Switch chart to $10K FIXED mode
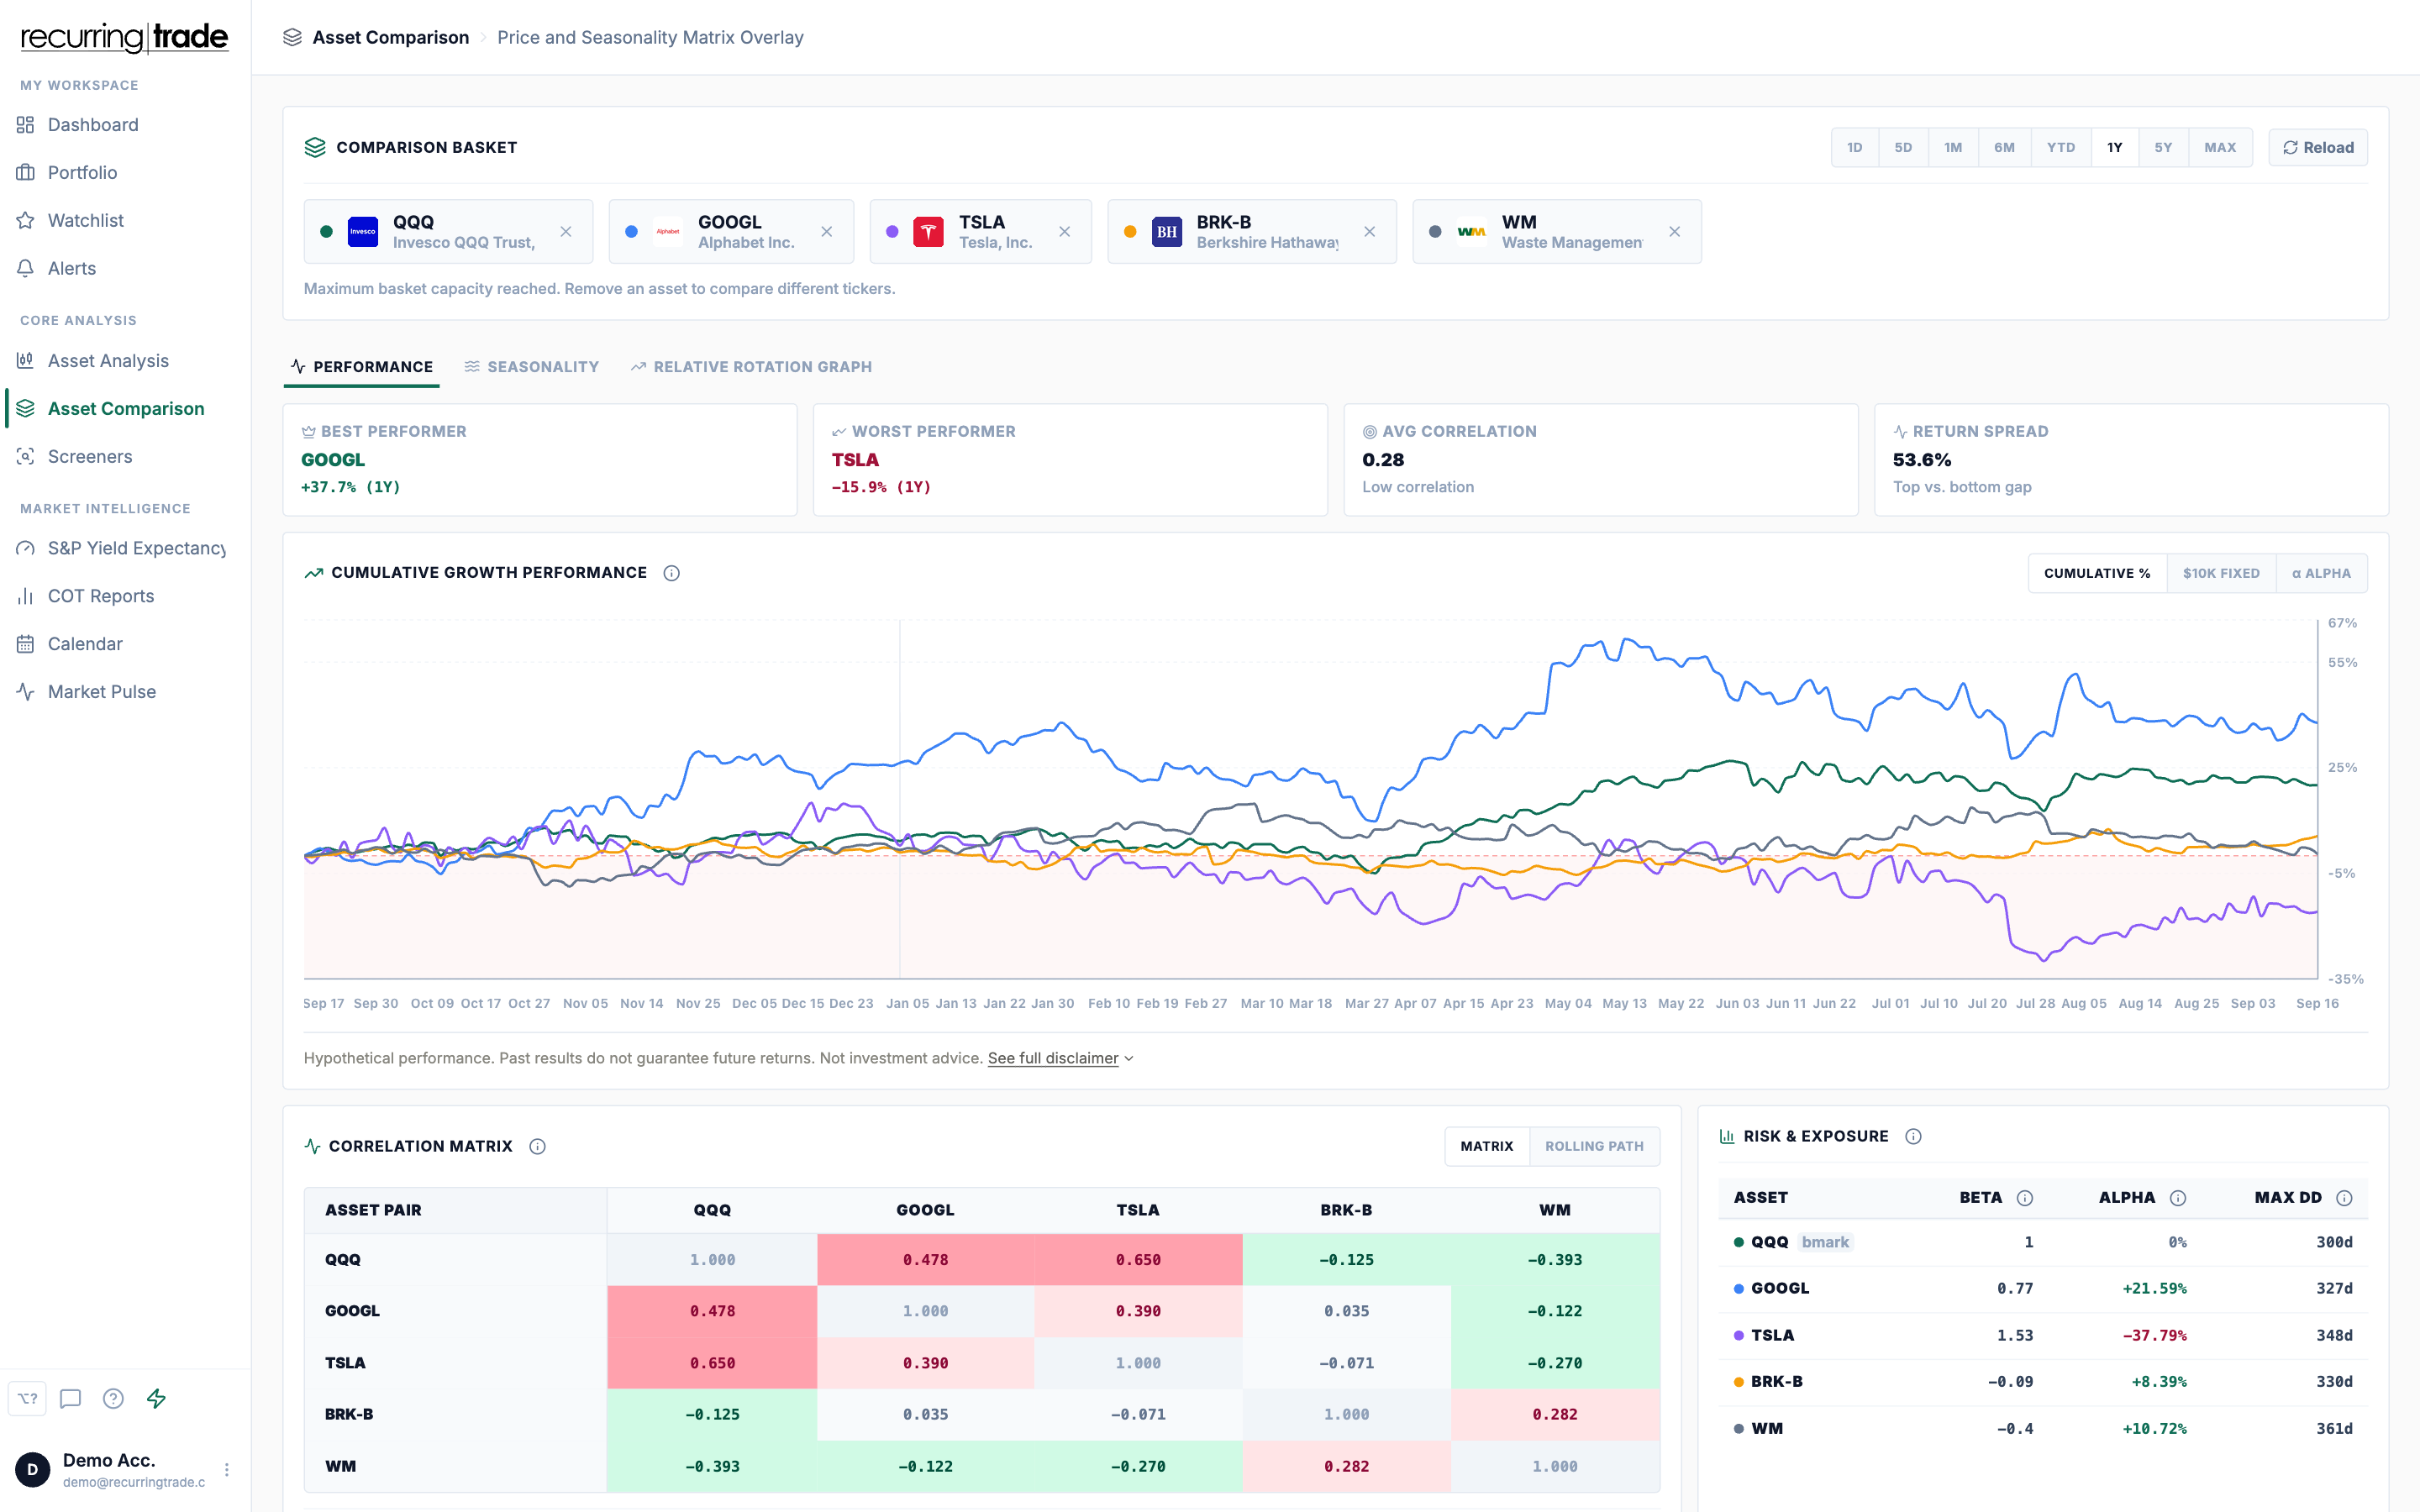 2221,573
